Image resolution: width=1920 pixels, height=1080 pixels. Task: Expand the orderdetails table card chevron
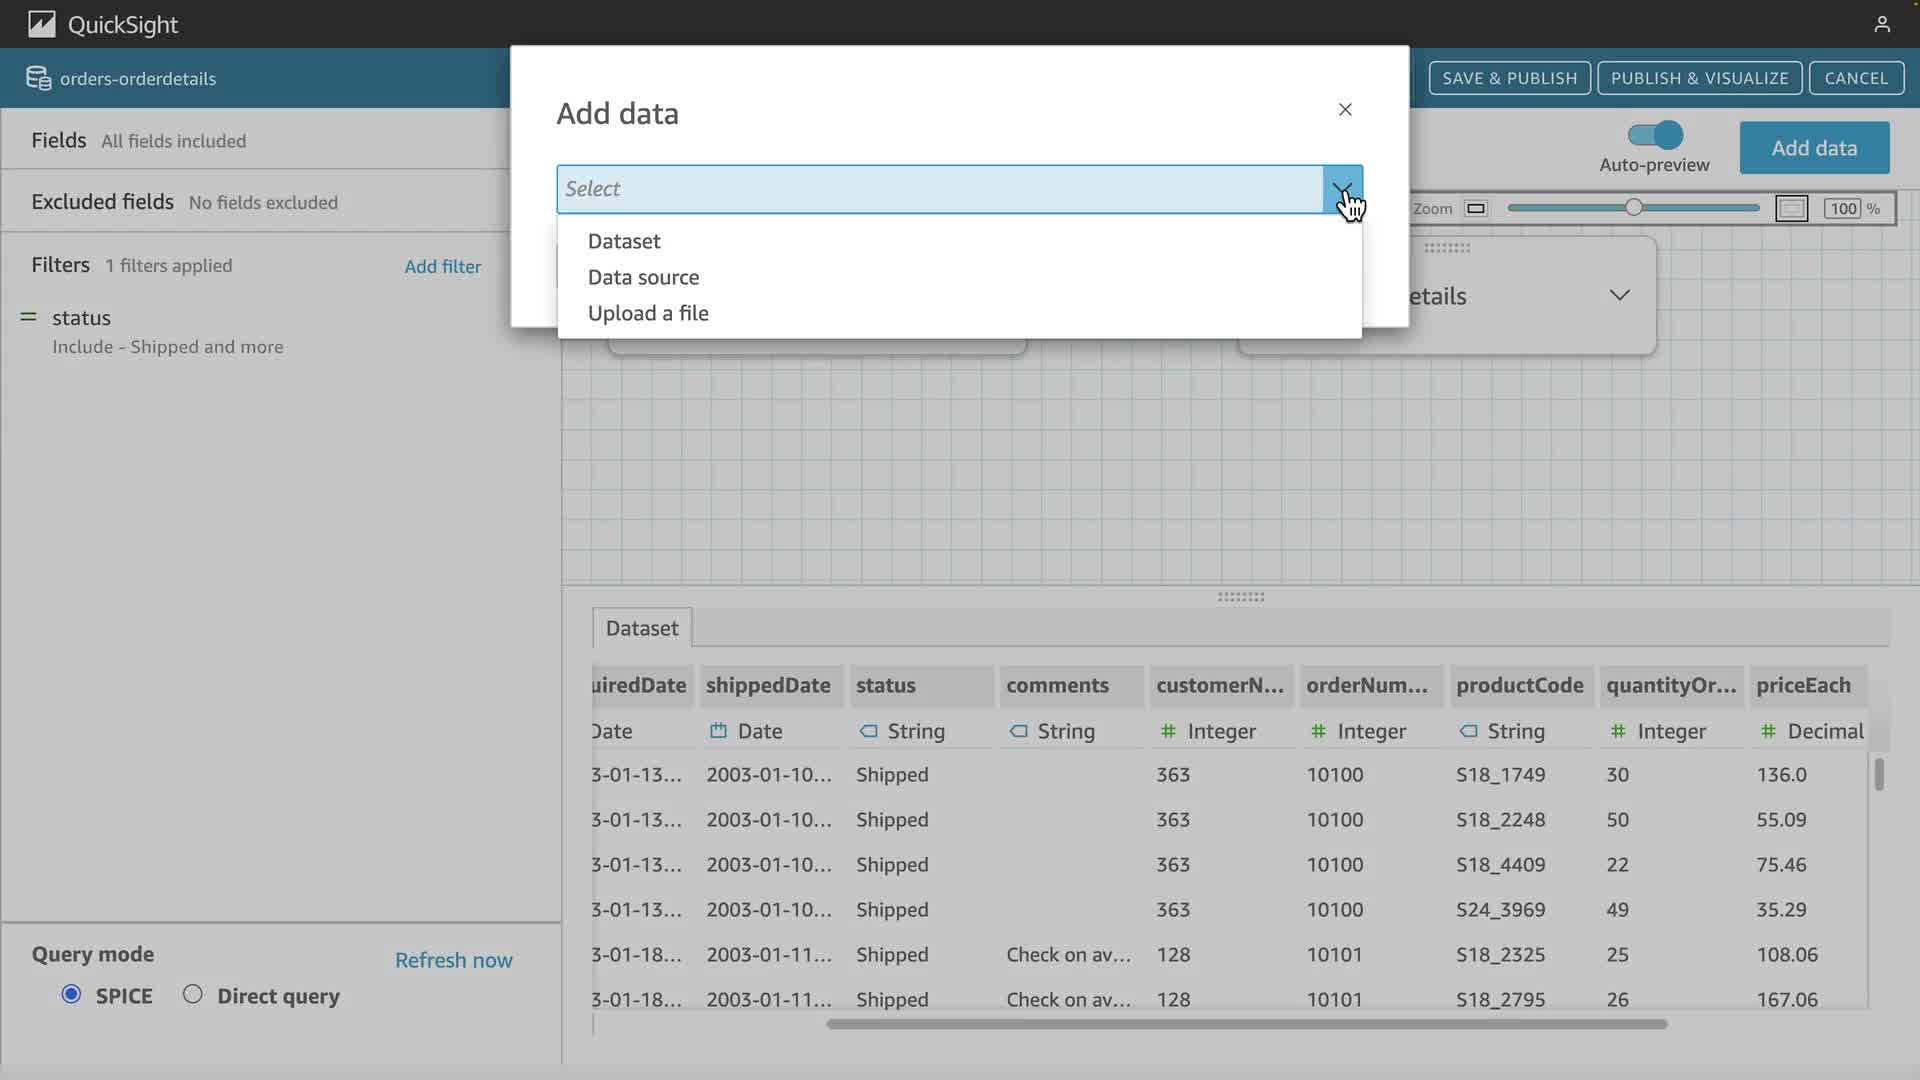click(x=1619, y=295)
